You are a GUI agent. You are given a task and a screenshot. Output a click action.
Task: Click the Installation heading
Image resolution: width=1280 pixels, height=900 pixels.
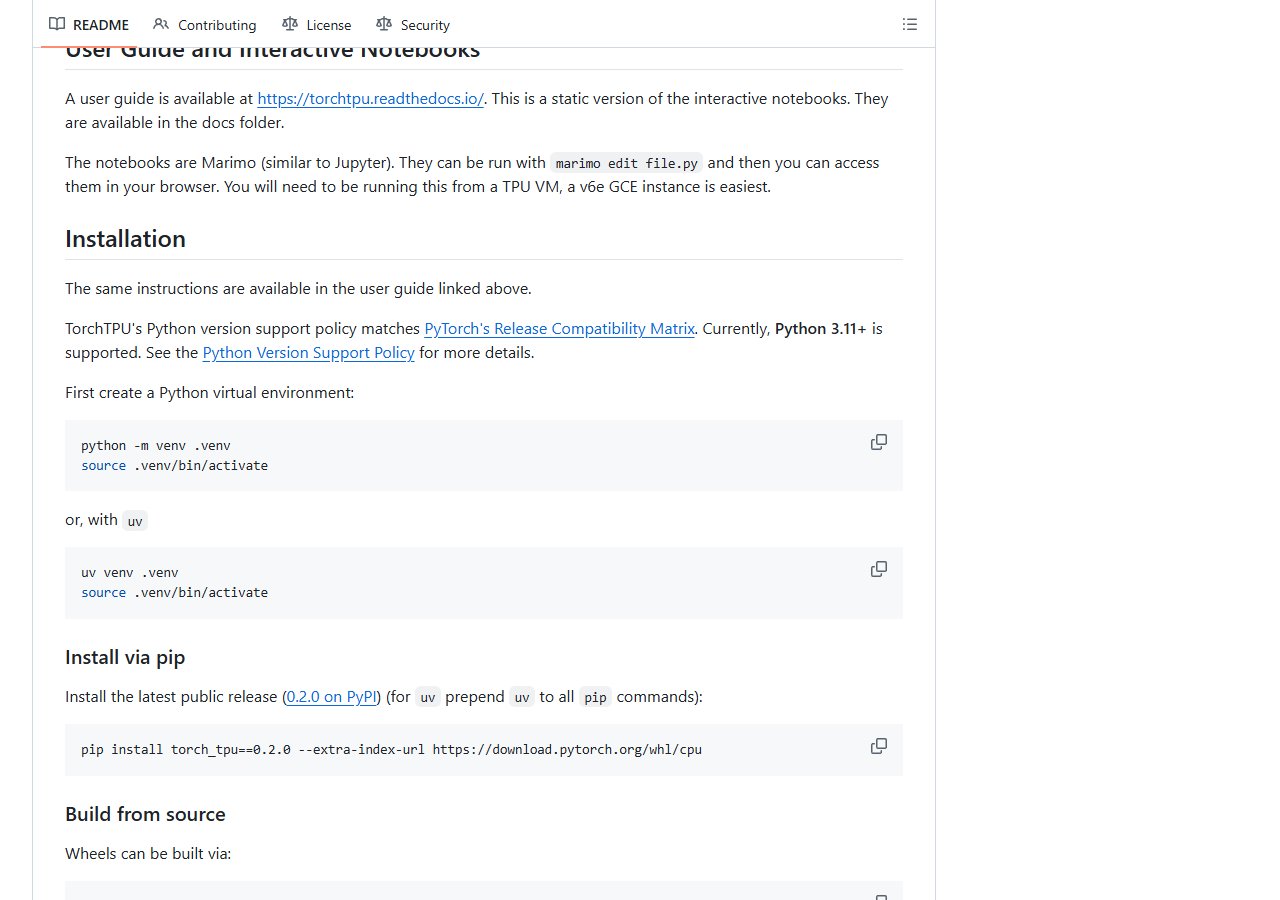(x=125, y=239)
